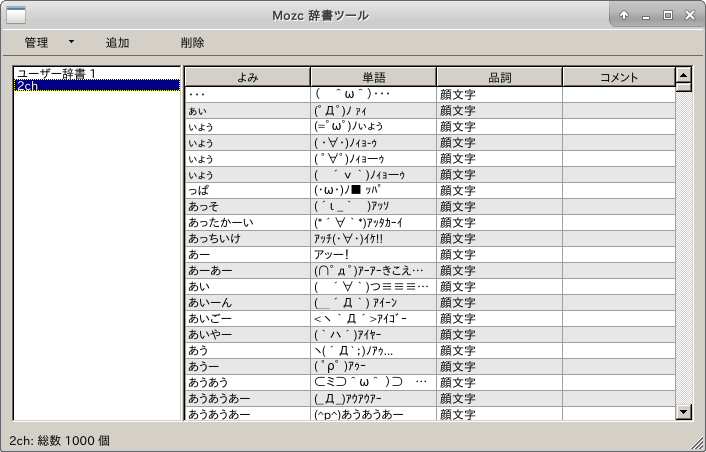Select the reading cell あっそ
This screenshot has height=452, width=706.
[248, 207]
